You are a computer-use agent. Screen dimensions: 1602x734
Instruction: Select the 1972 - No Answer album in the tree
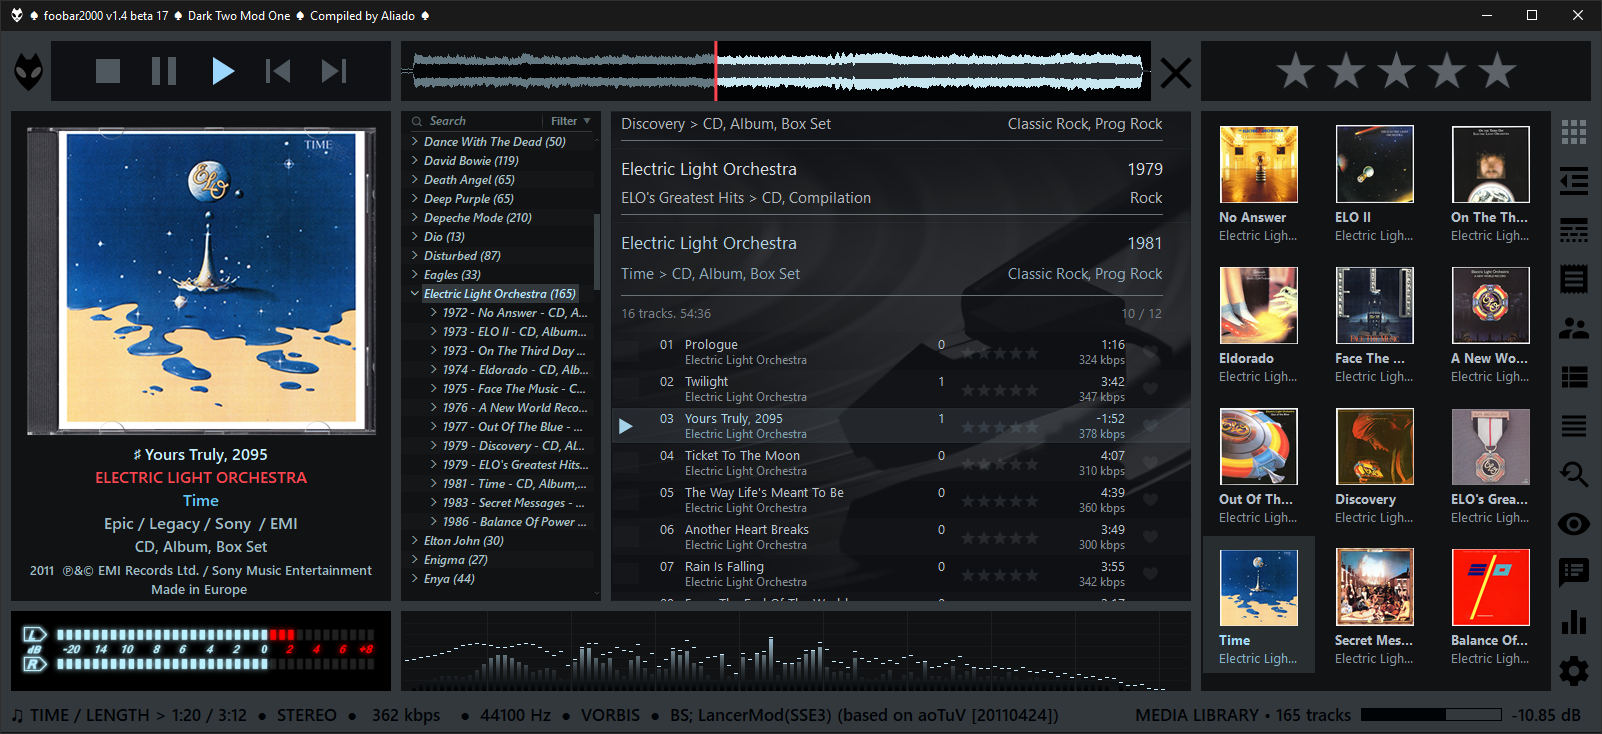[x=515, y=313]
